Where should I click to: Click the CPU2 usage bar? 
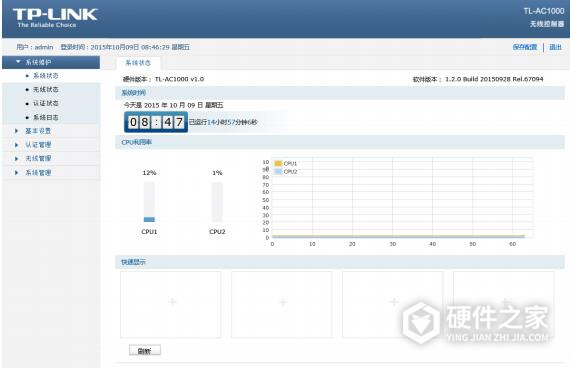[x=217, y=202]
